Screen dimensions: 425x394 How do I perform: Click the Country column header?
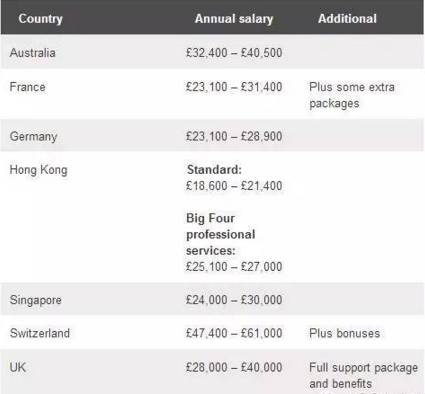pos(40,19)
